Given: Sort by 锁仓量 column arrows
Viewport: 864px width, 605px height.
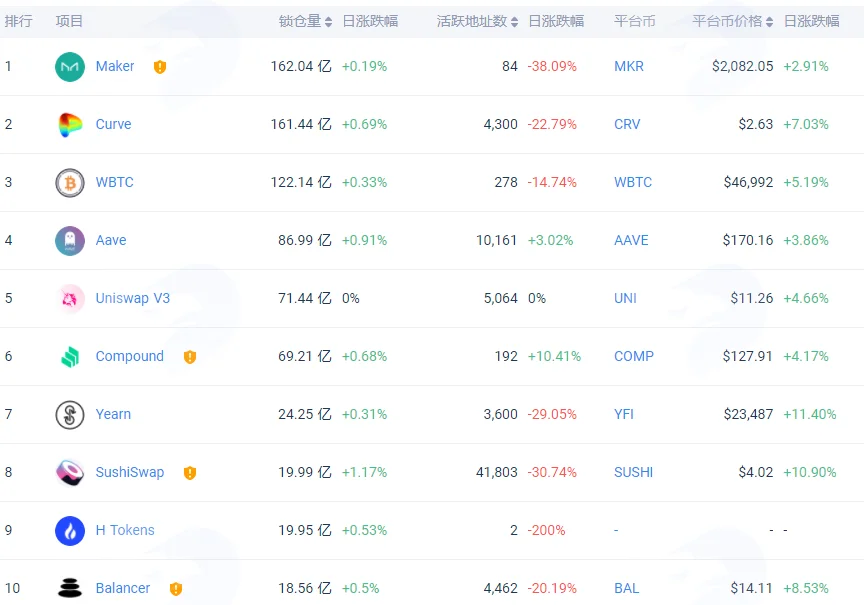Looking at the screenshot, I should 328,22.
